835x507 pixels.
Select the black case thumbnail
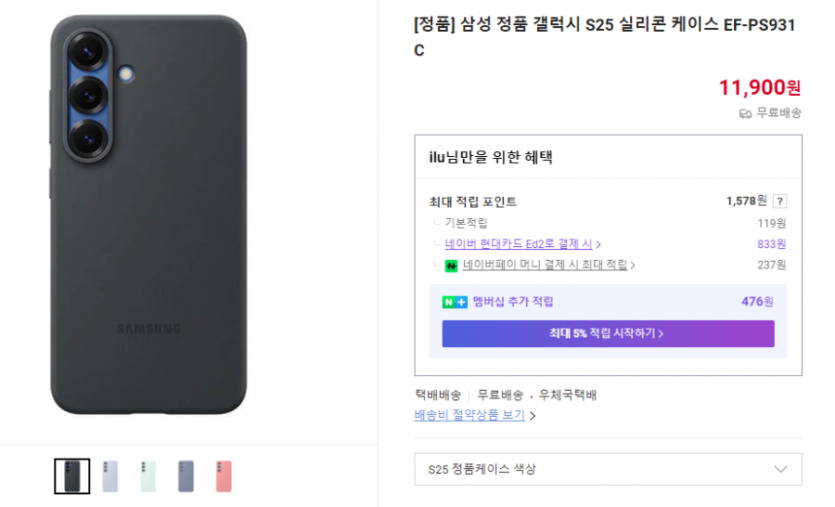tap(72, 476)
